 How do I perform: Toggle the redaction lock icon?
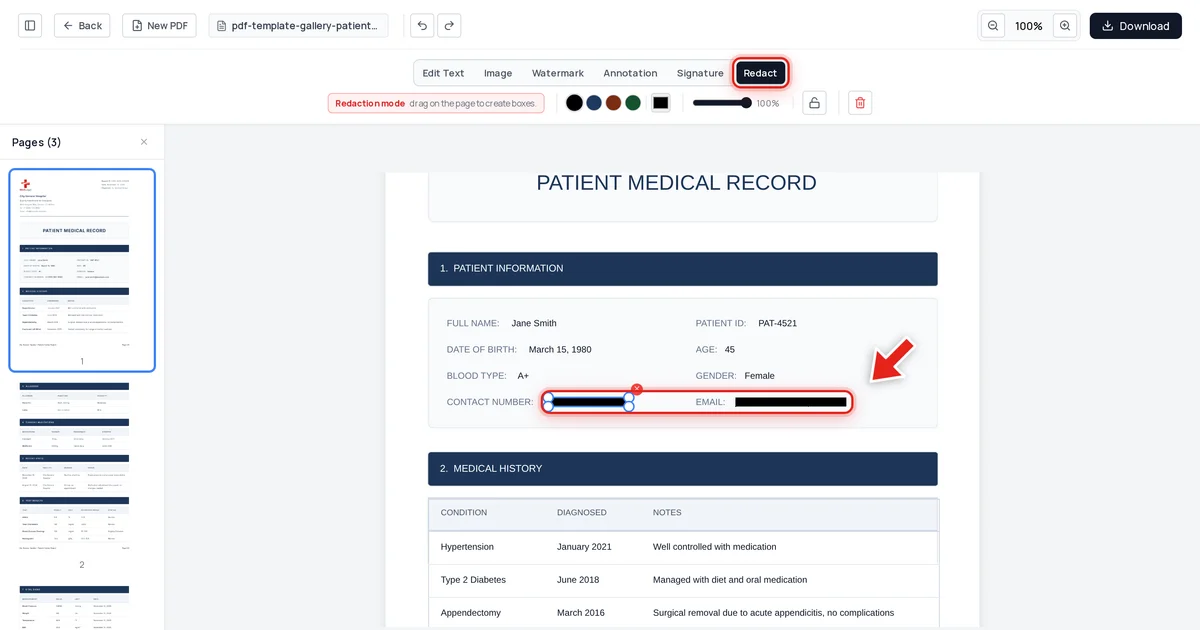point(814,103)
